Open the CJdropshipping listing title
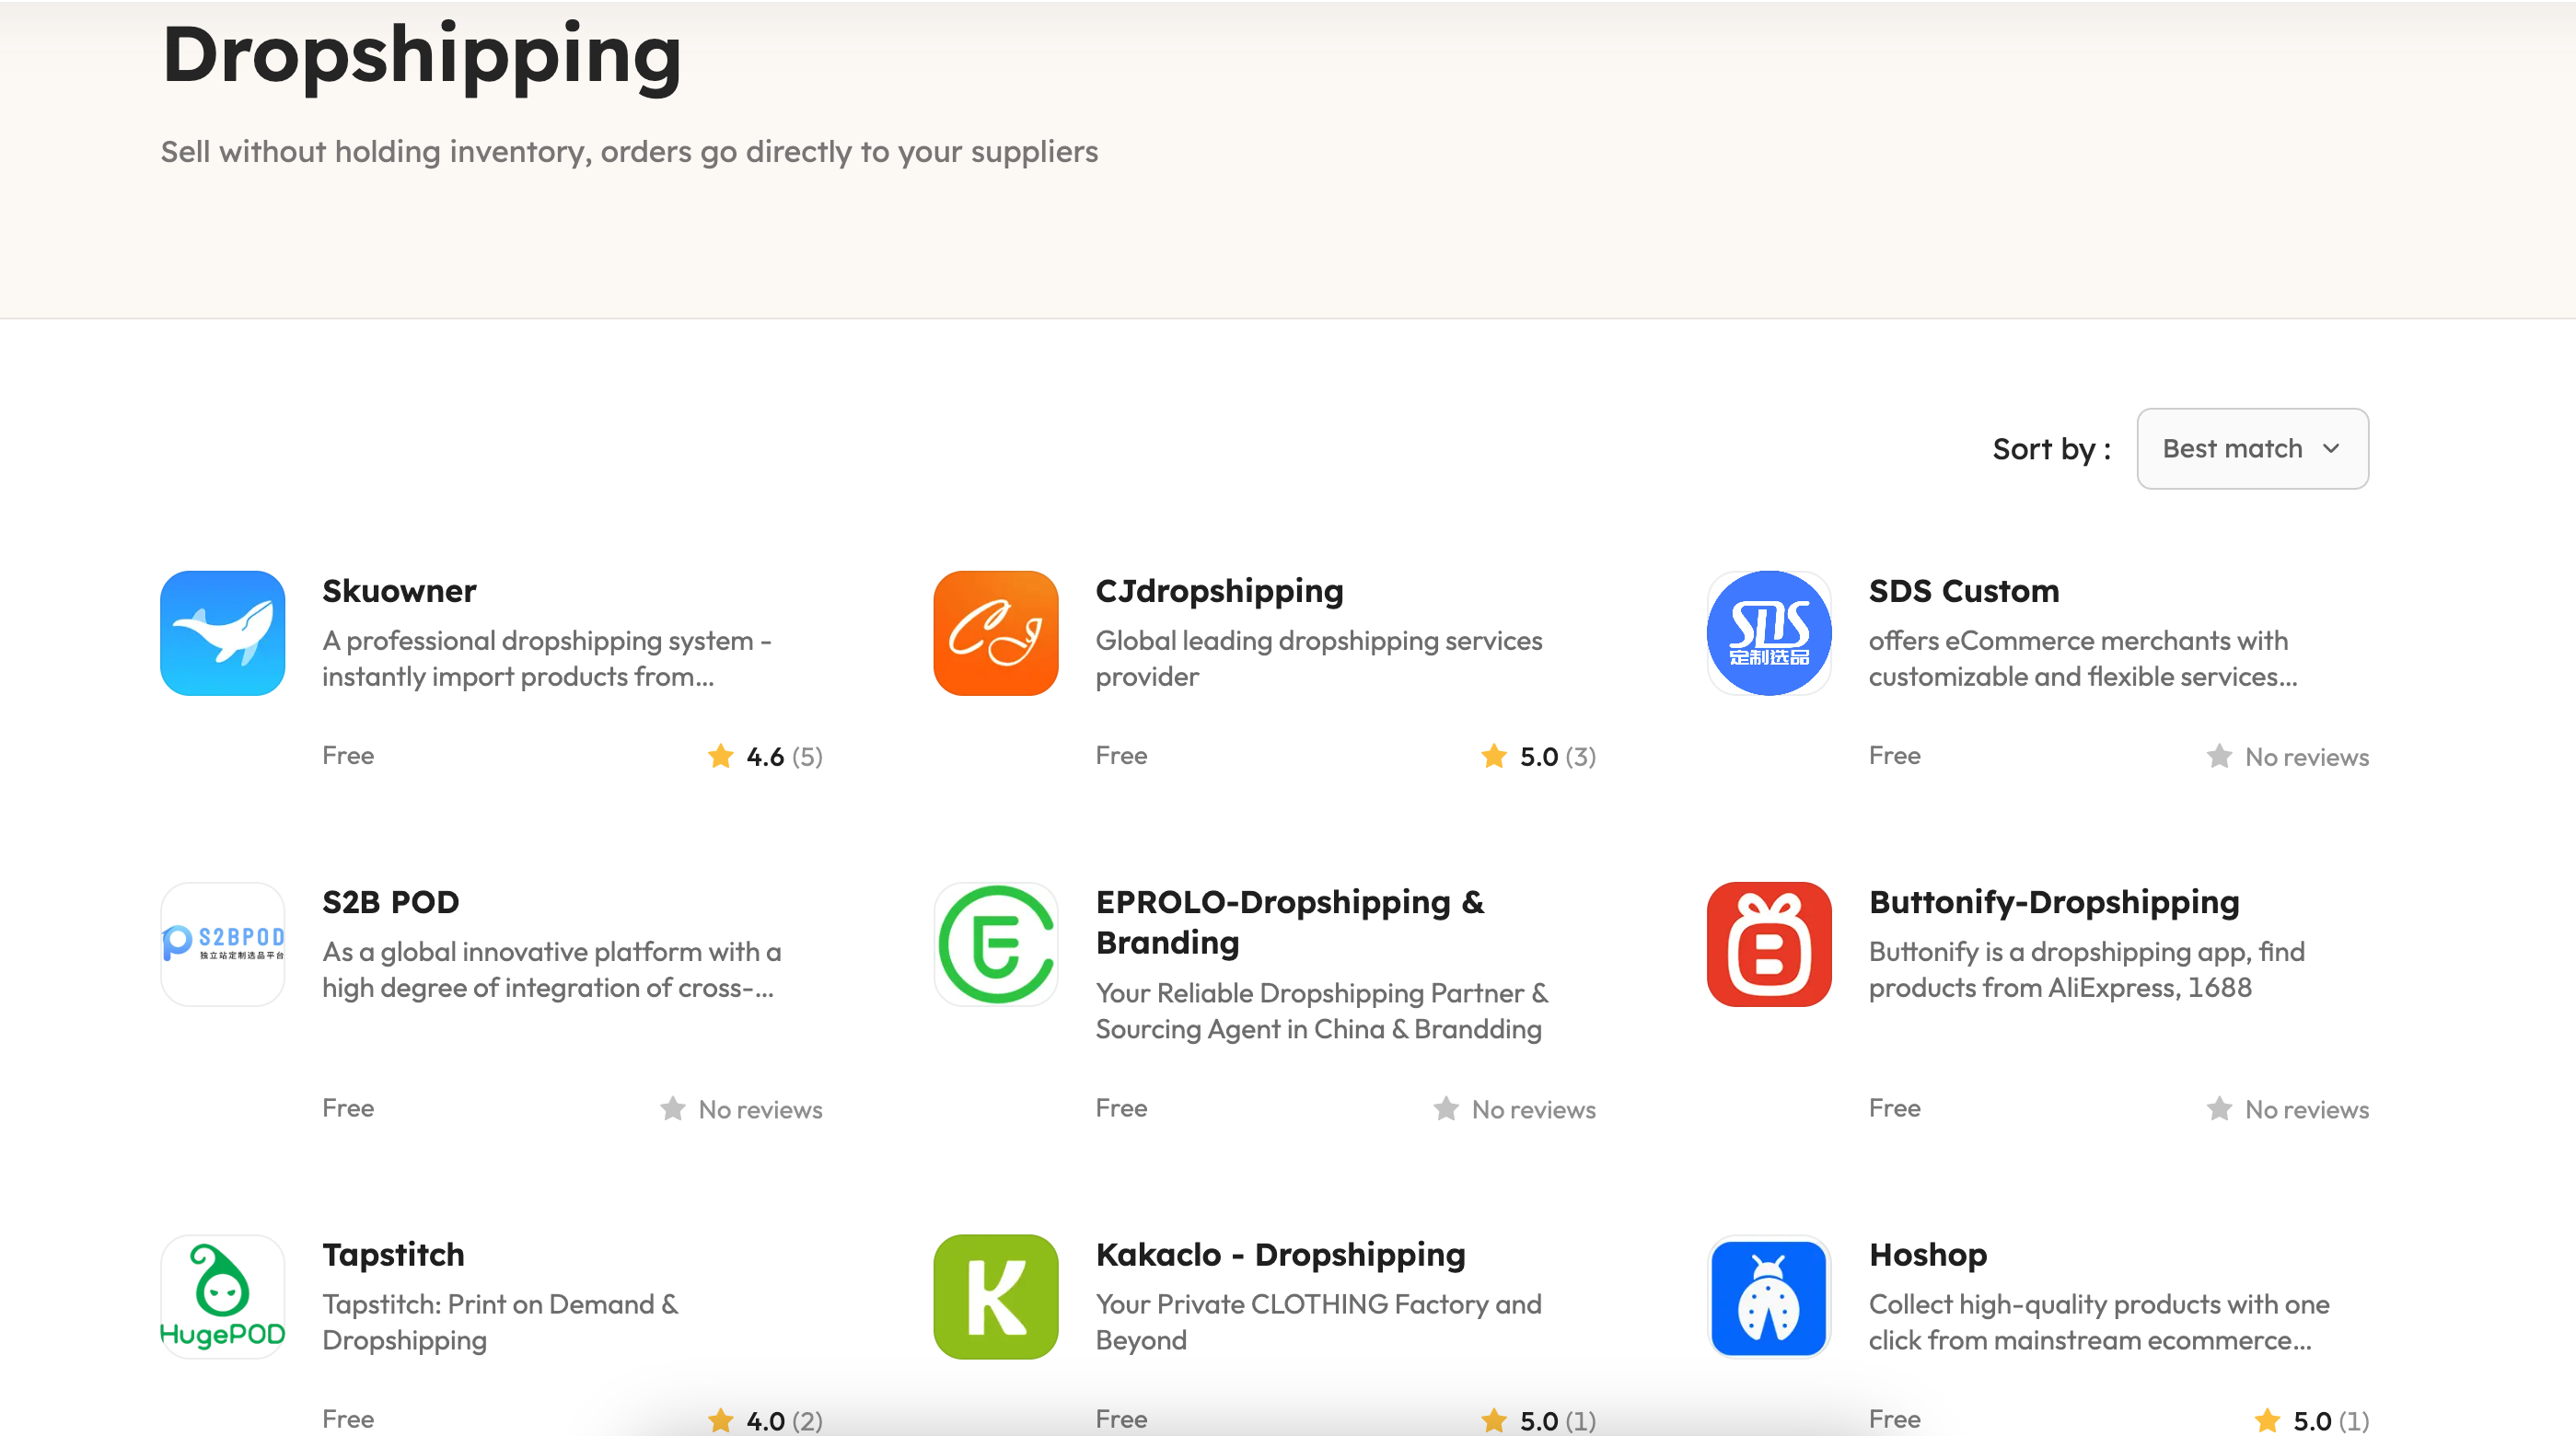Screen dimensions: 2576x1436 click(1219, 590)
